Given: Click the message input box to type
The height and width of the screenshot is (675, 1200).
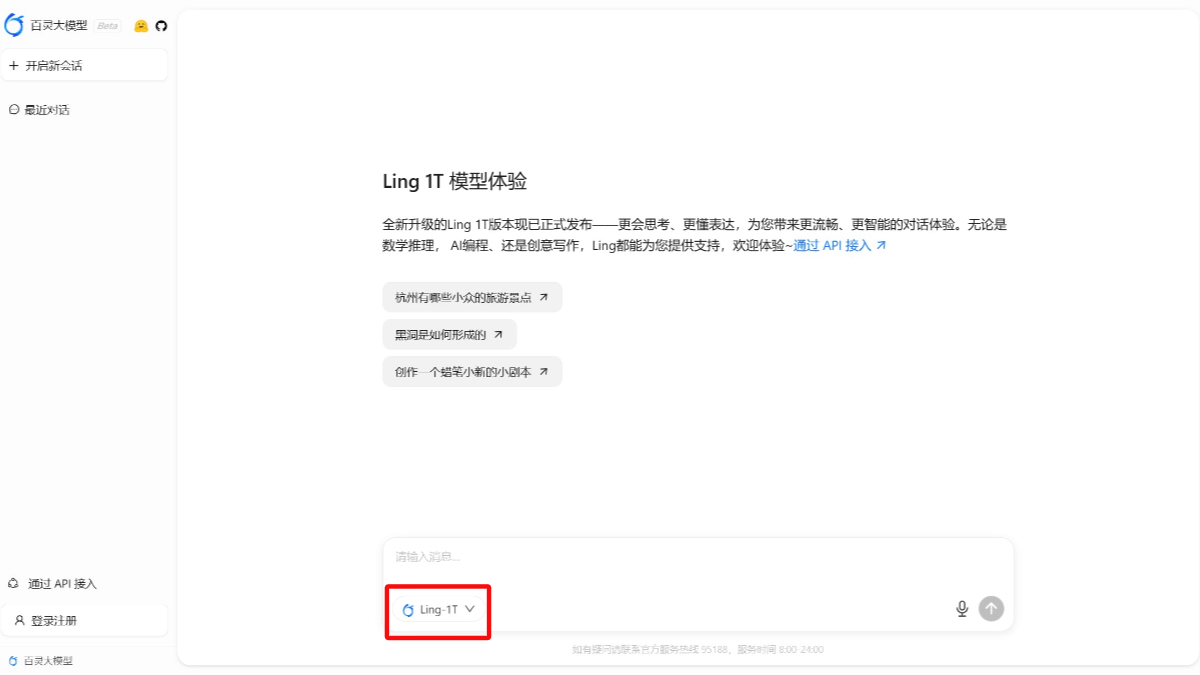Looking at the screenshot, I should coord(690,558).
